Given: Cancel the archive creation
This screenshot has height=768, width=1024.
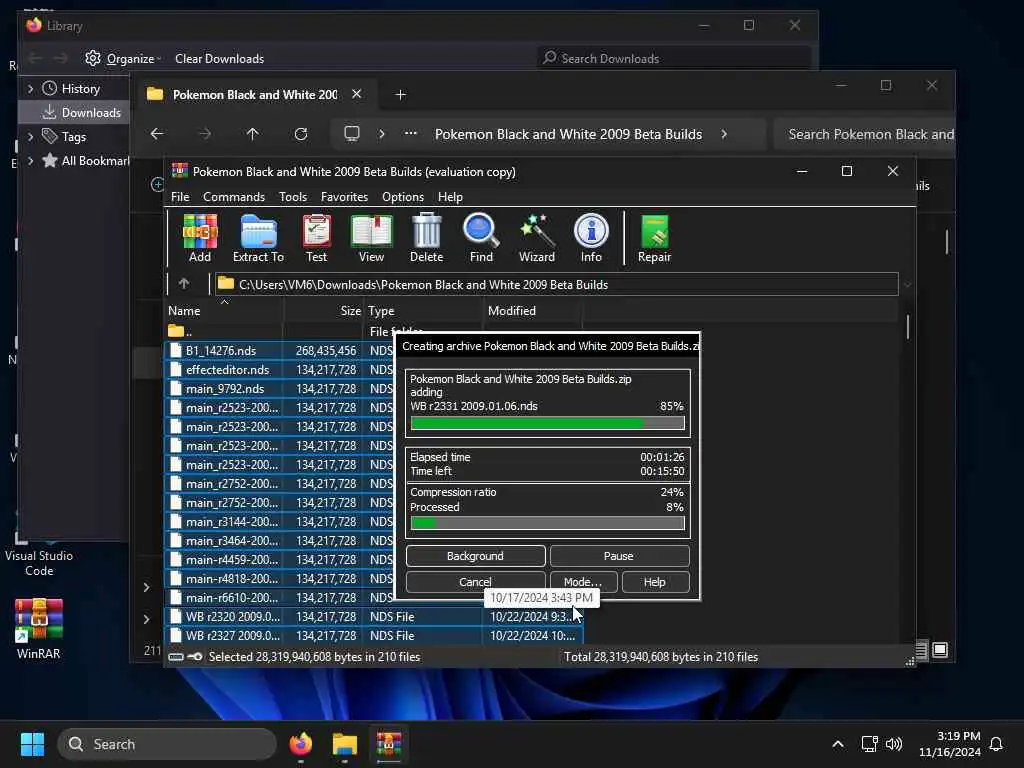Looking at the screenshot, I should (475, 581).
